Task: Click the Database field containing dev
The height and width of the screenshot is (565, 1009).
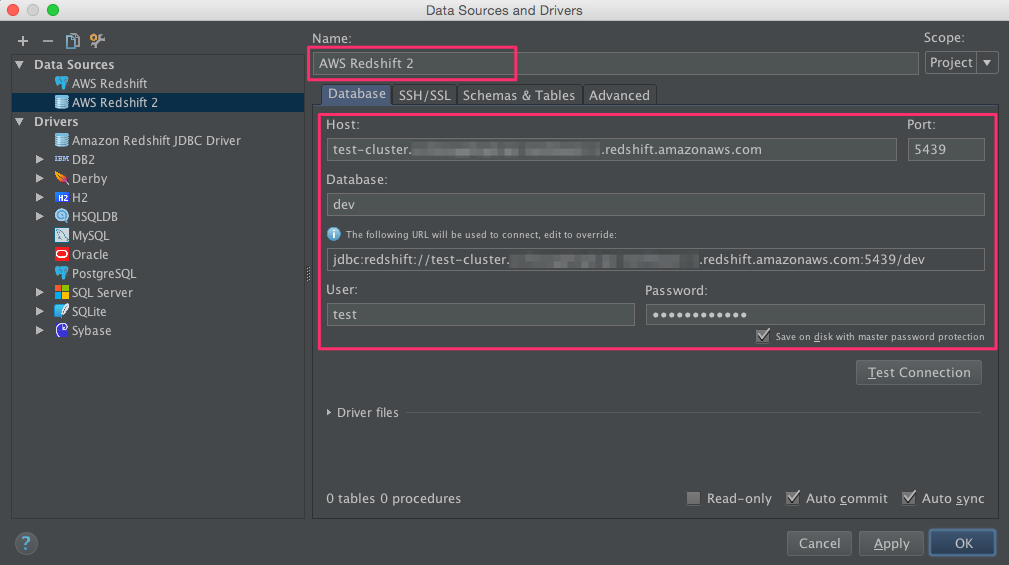Action: pyautogui.click(x=655, y=205)
